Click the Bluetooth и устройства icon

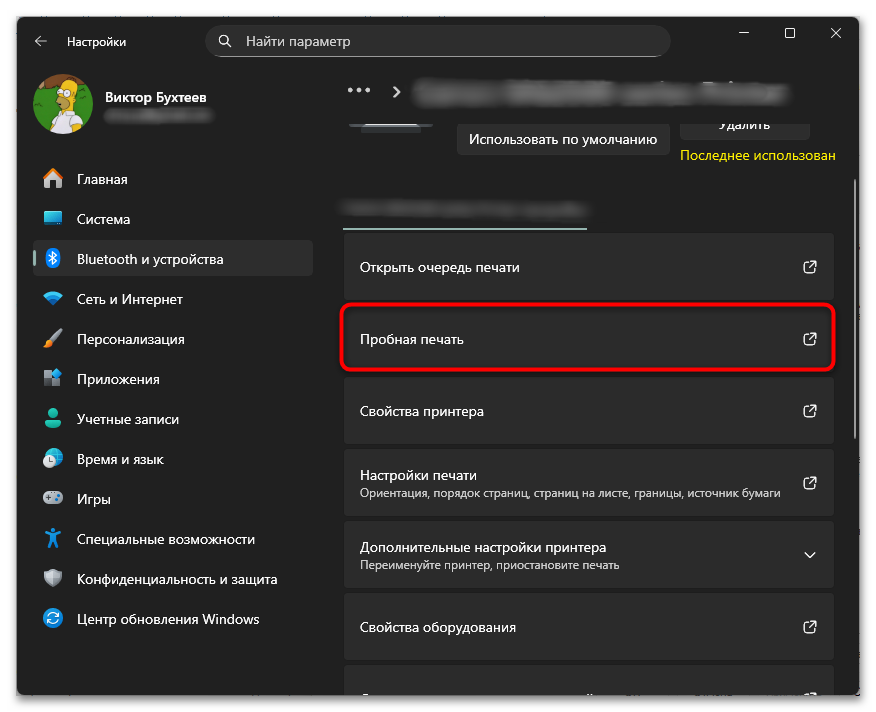coord(53,258)
